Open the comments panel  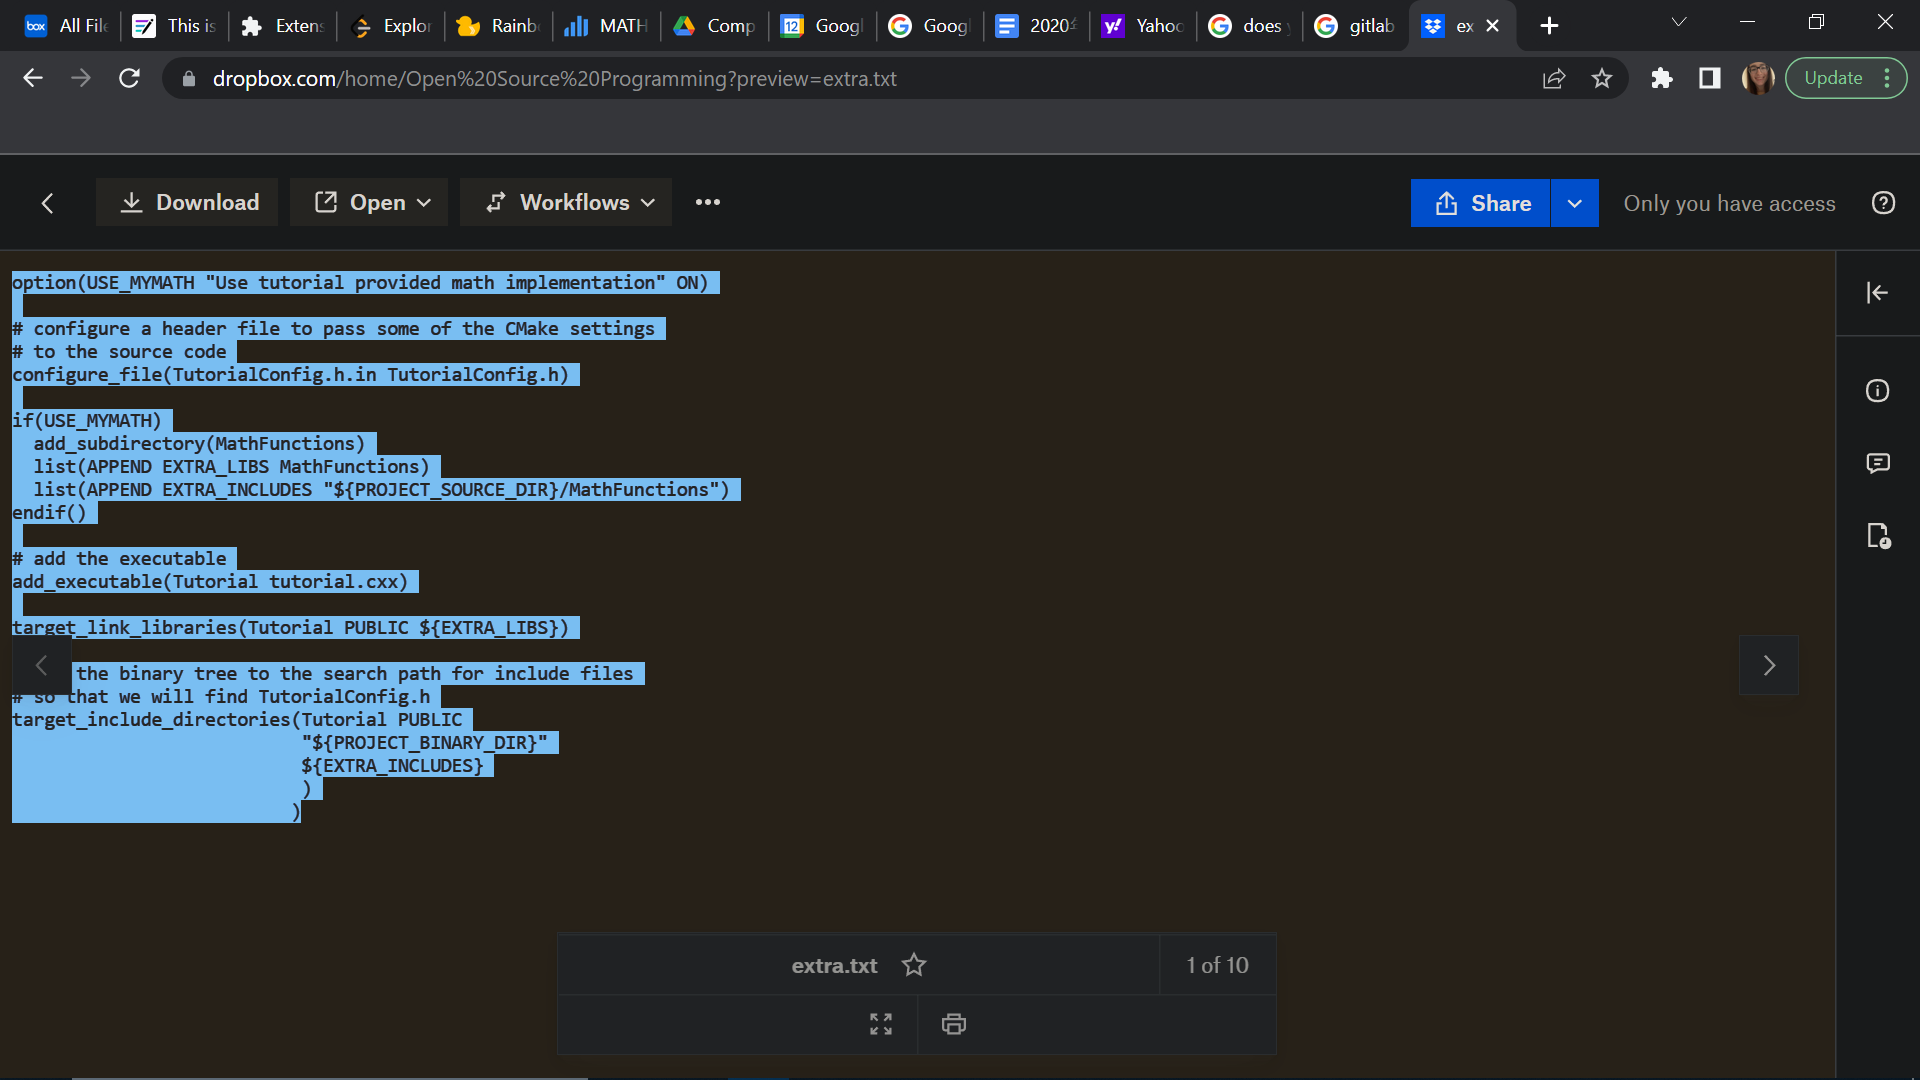pyautogui.click(x=1878, y=463)
